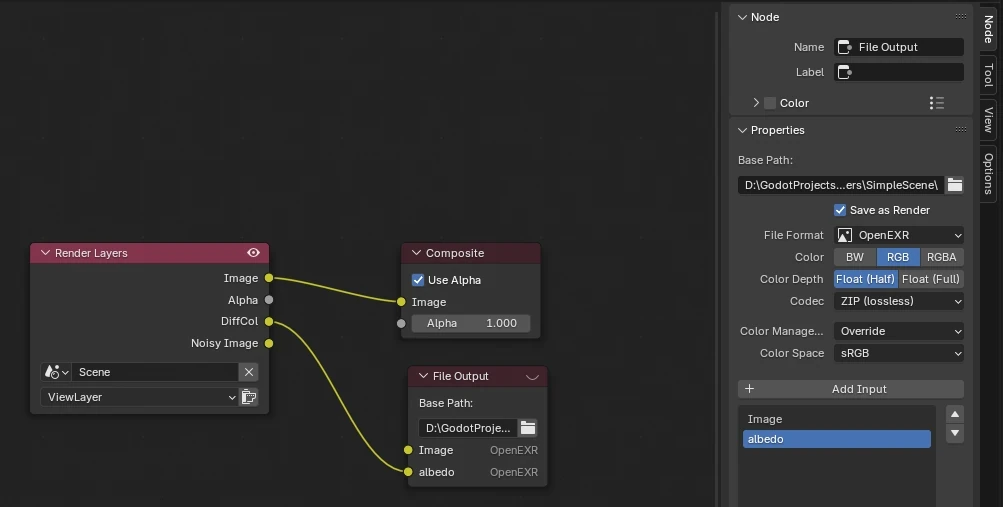This screenshot has height=507, width=1003.
Task: Select BW color mode
Action: 855,257
